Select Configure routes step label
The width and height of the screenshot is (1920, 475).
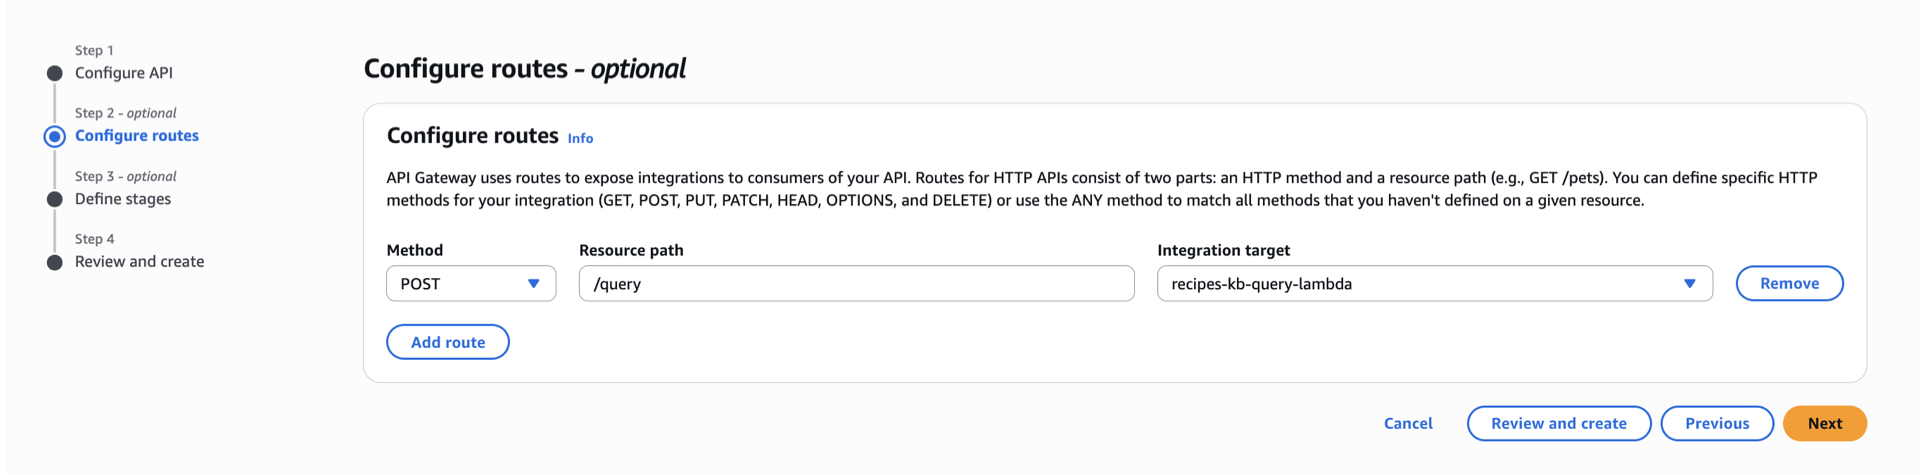(x=136, y=136)
